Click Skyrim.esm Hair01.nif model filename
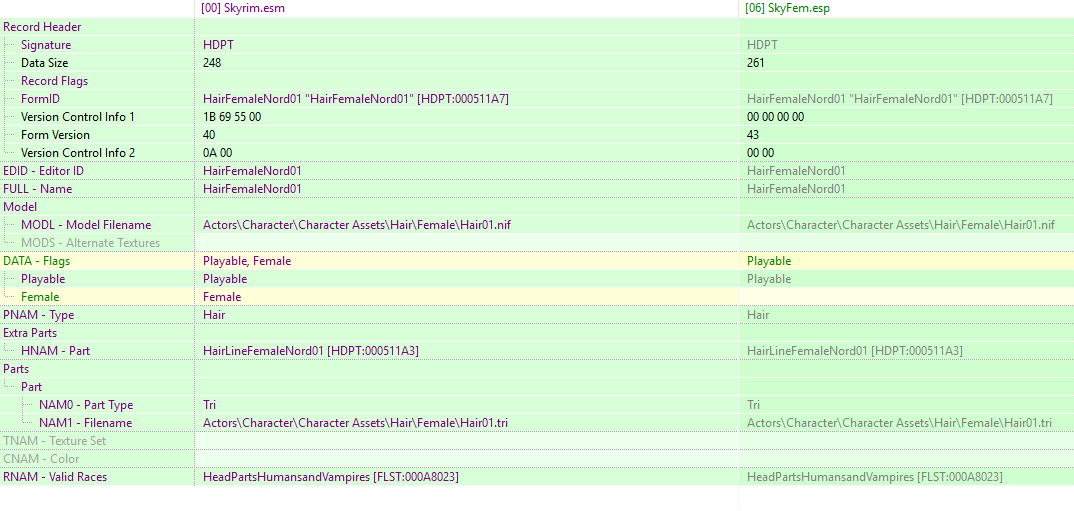Viewport: 1074px width, 511px height. (356, 225)
